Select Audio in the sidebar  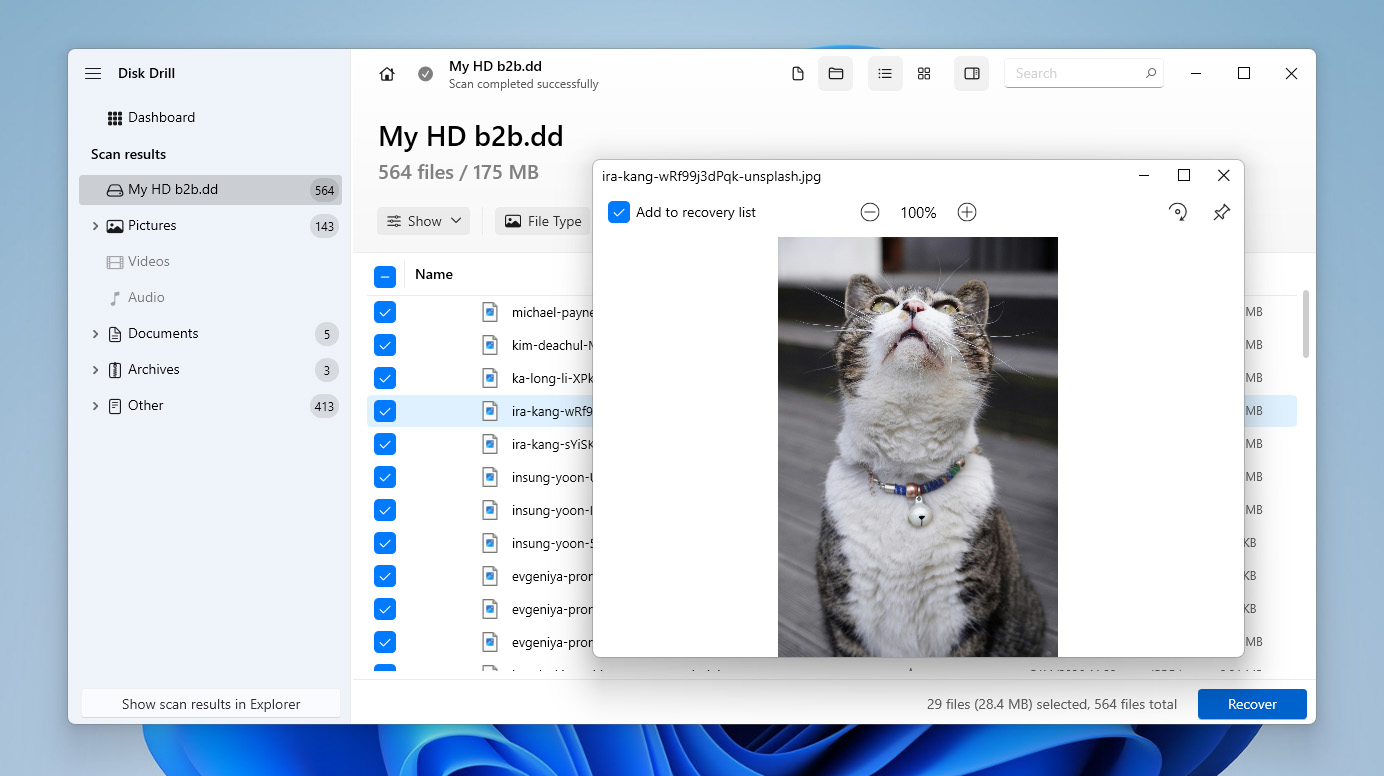tap(146, 298)
